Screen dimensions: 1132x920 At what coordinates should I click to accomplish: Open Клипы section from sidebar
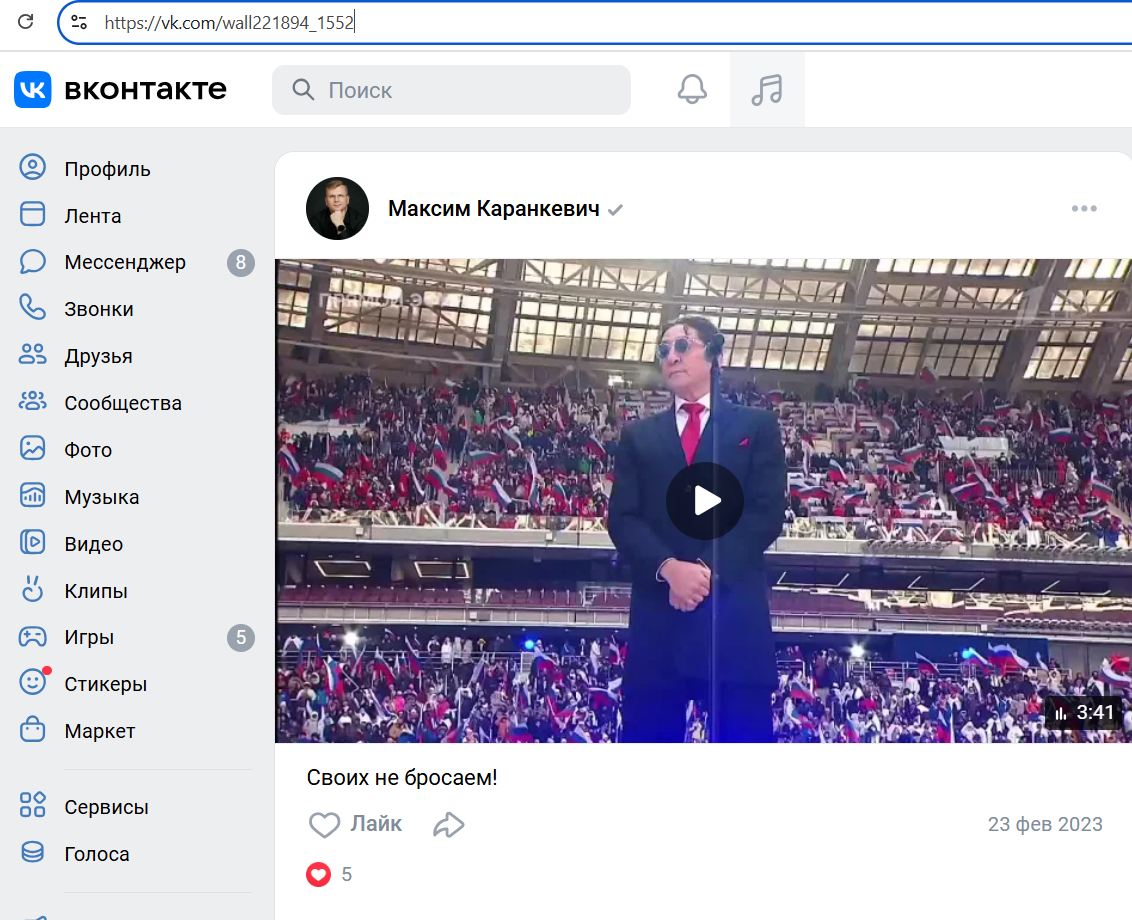(95, 591)
